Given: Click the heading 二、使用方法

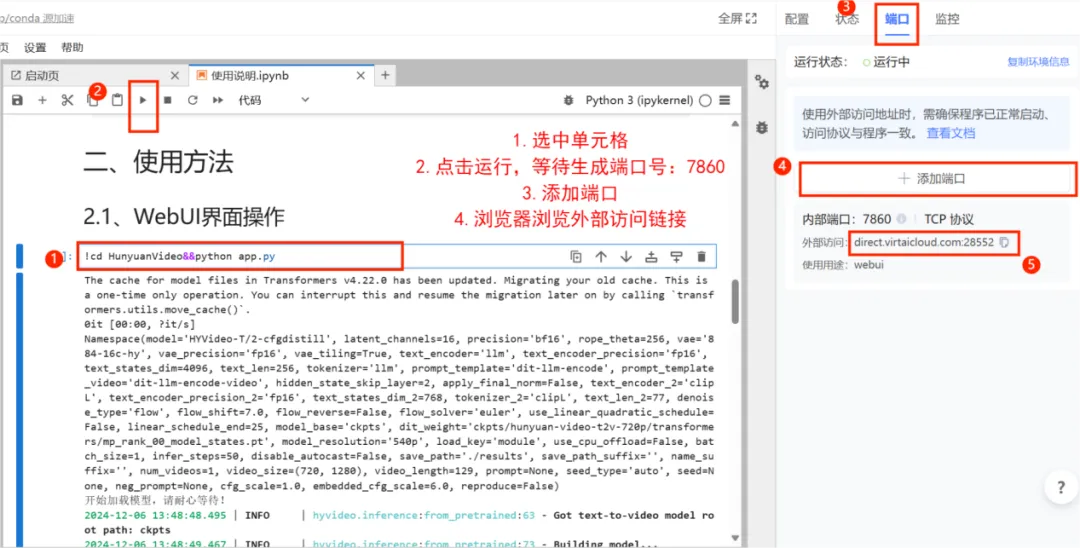Looking at the screenshot, I should click(158, 162).
